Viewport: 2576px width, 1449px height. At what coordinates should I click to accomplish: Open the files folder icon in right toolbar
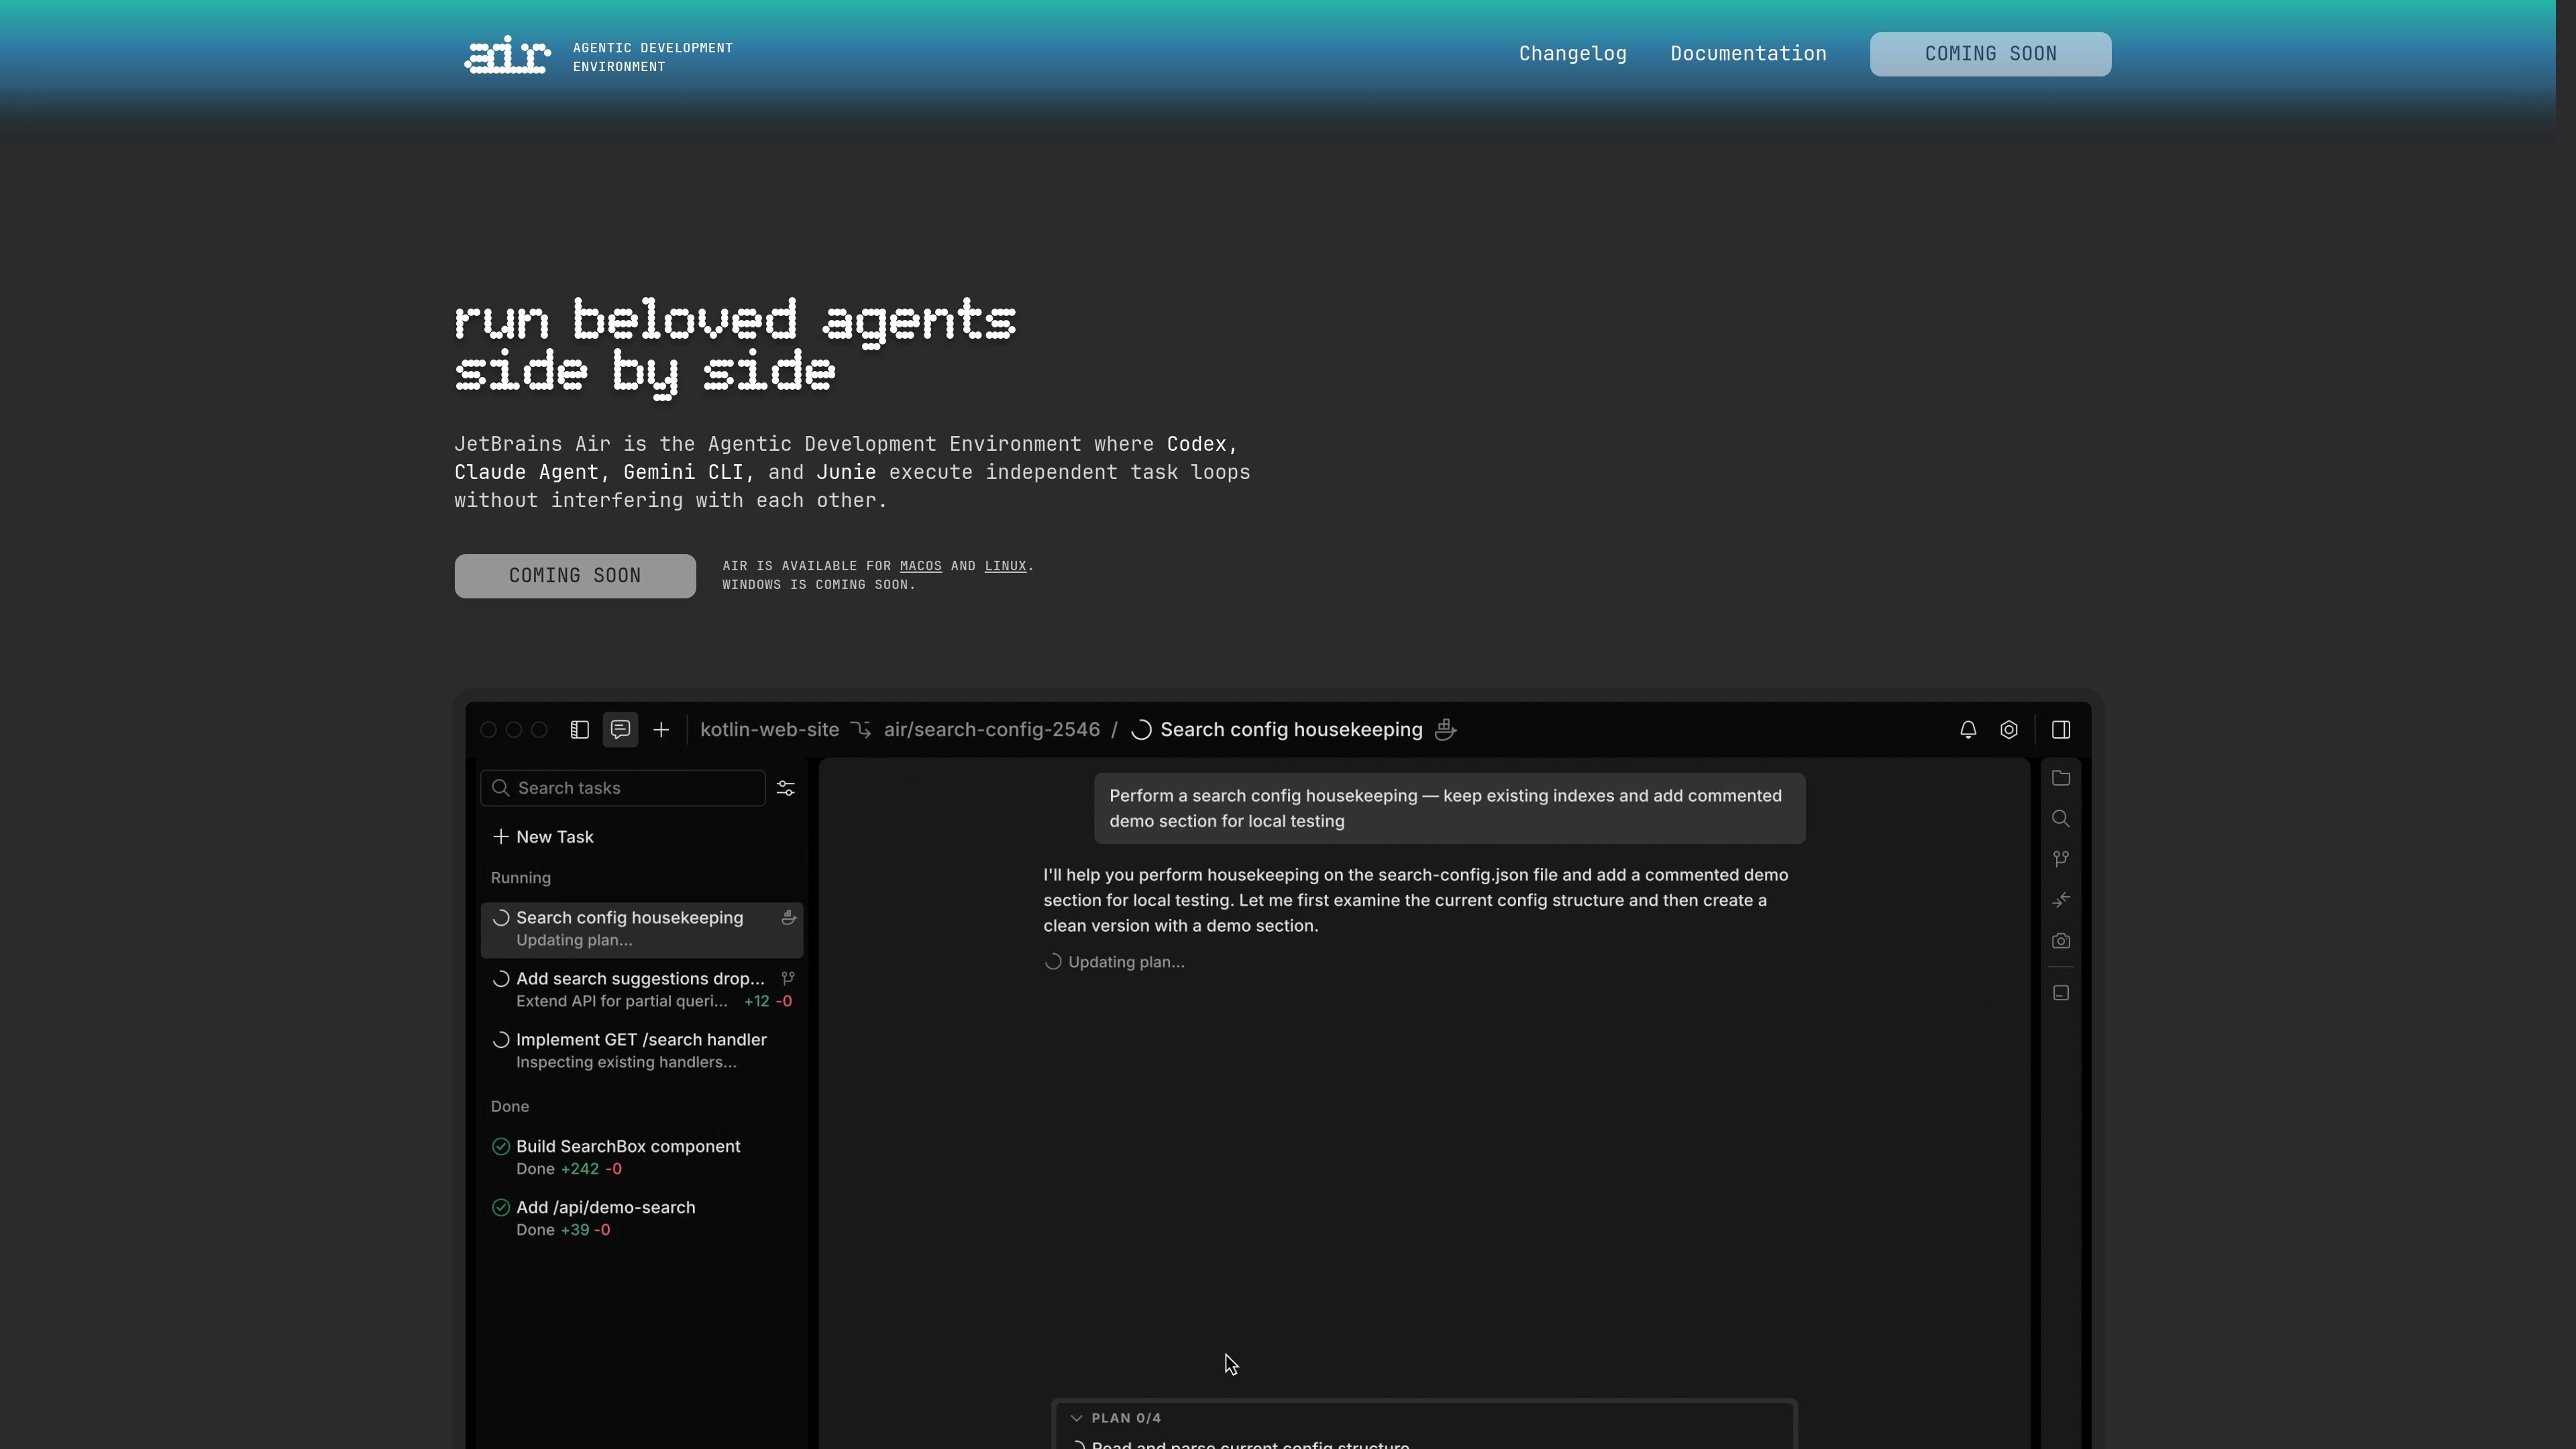[2061, 778]
